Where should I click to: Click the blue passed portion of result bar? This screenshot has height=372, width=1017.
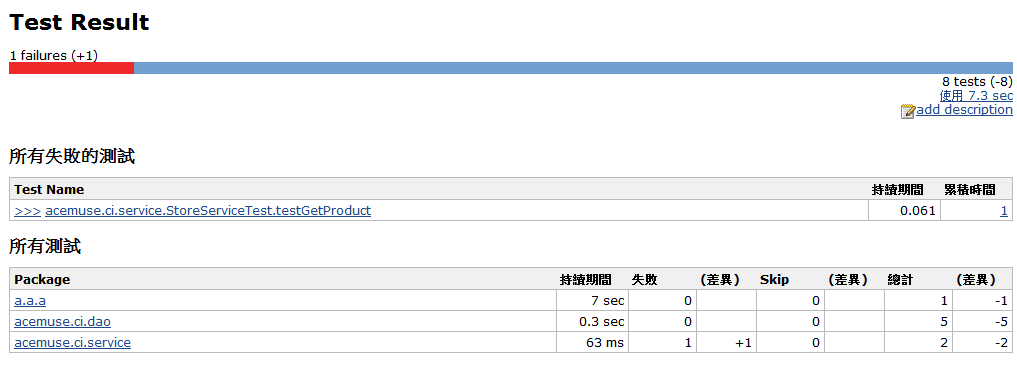click(573, 68)
